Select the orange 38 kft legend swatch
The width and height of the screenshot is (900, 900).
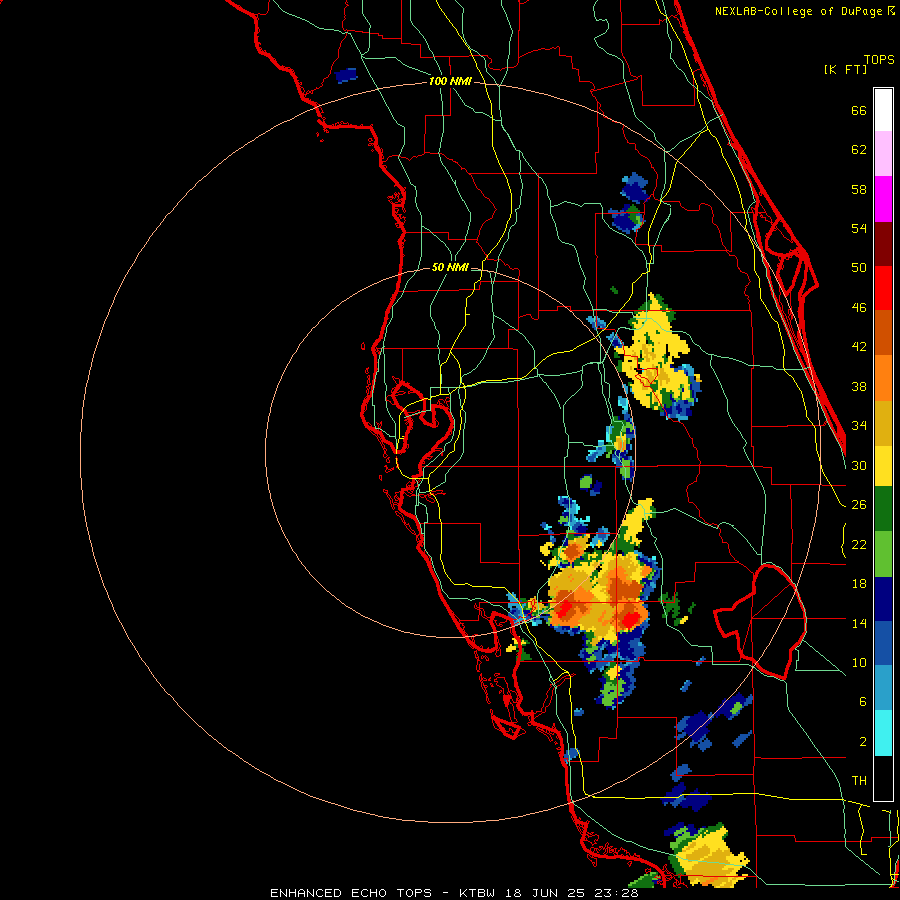[x=883, y=378]
